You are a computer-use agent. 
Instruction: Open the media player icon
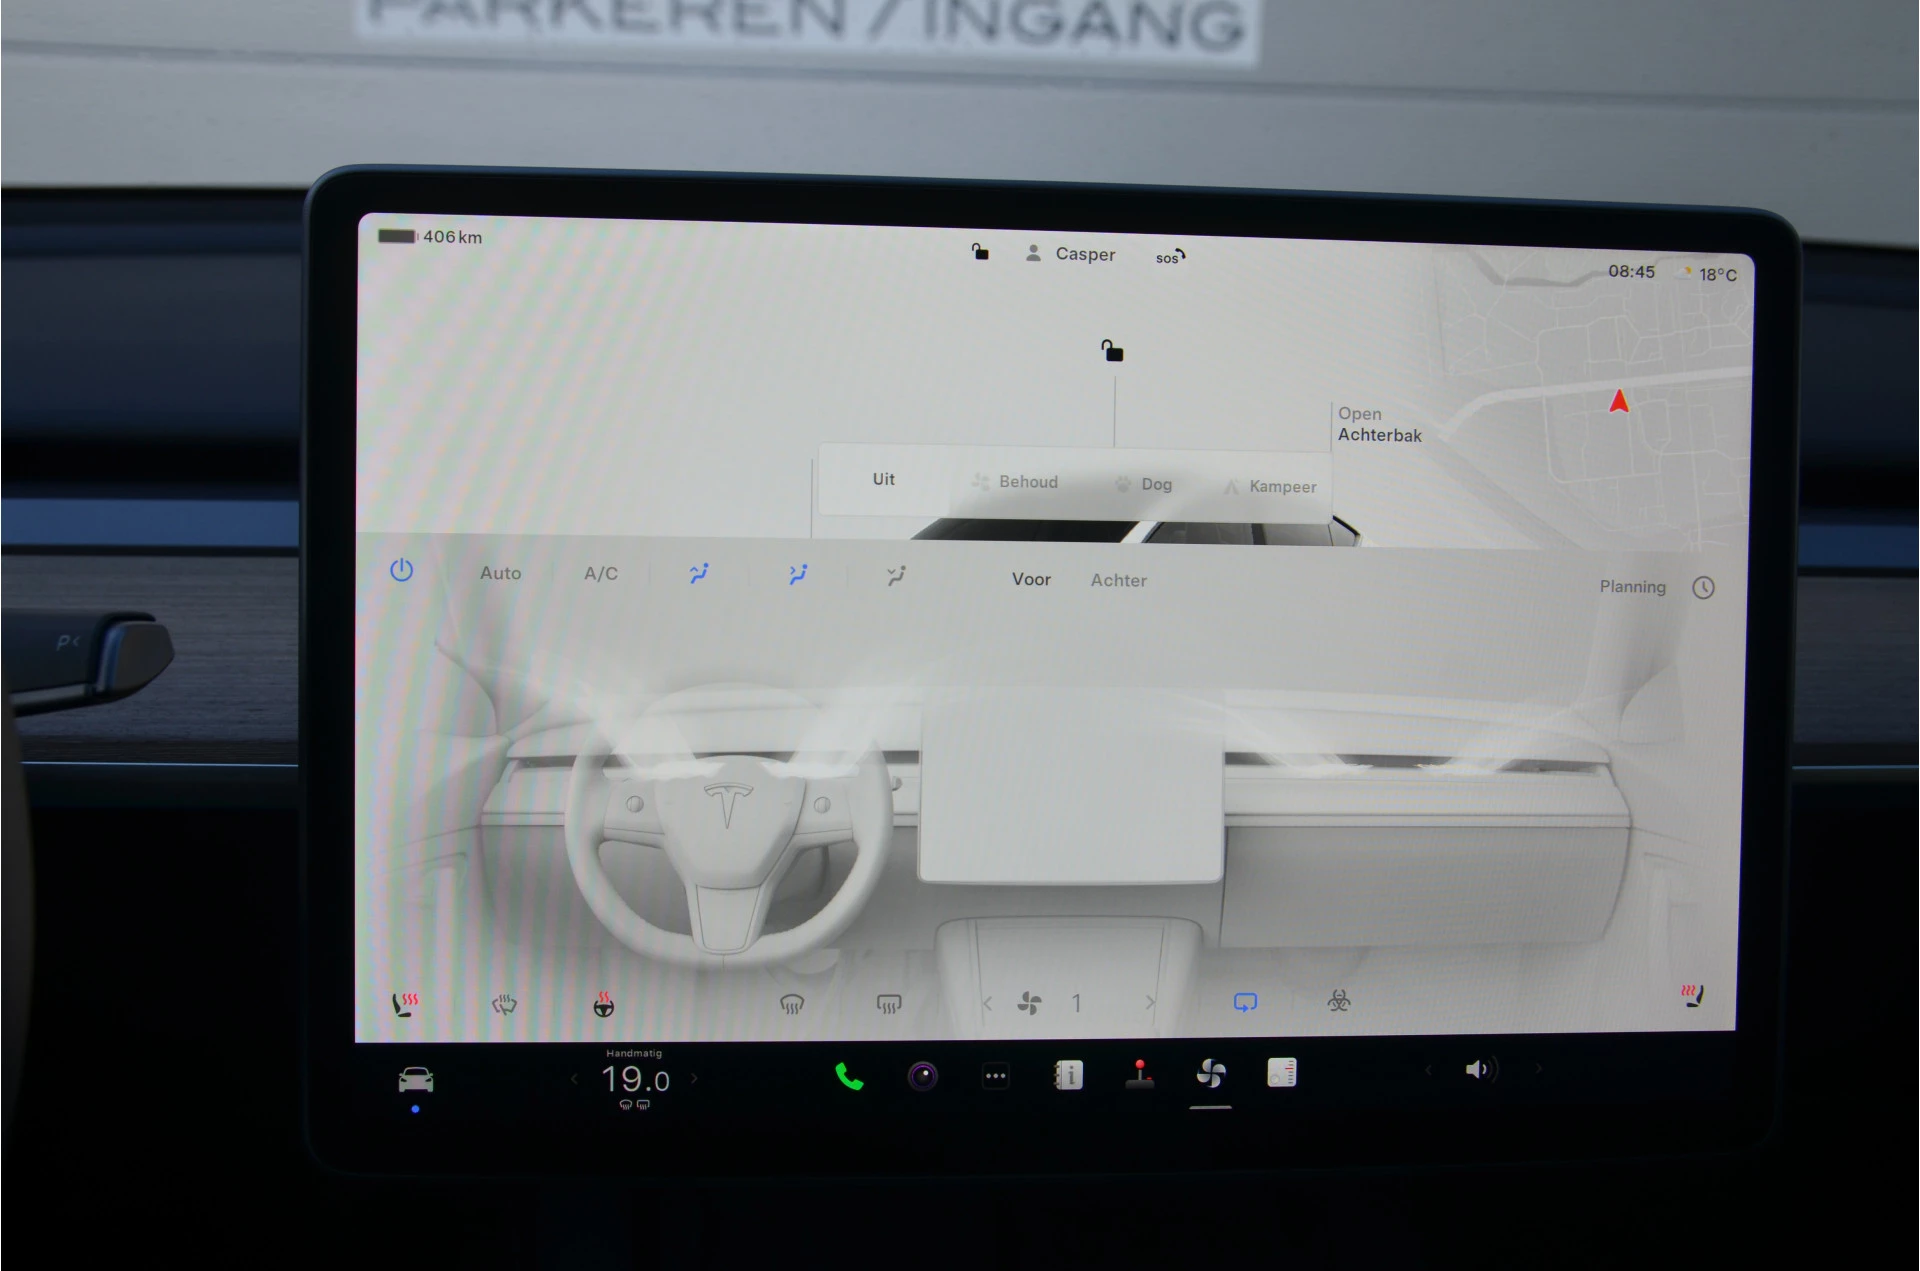pos(1281,1071)
